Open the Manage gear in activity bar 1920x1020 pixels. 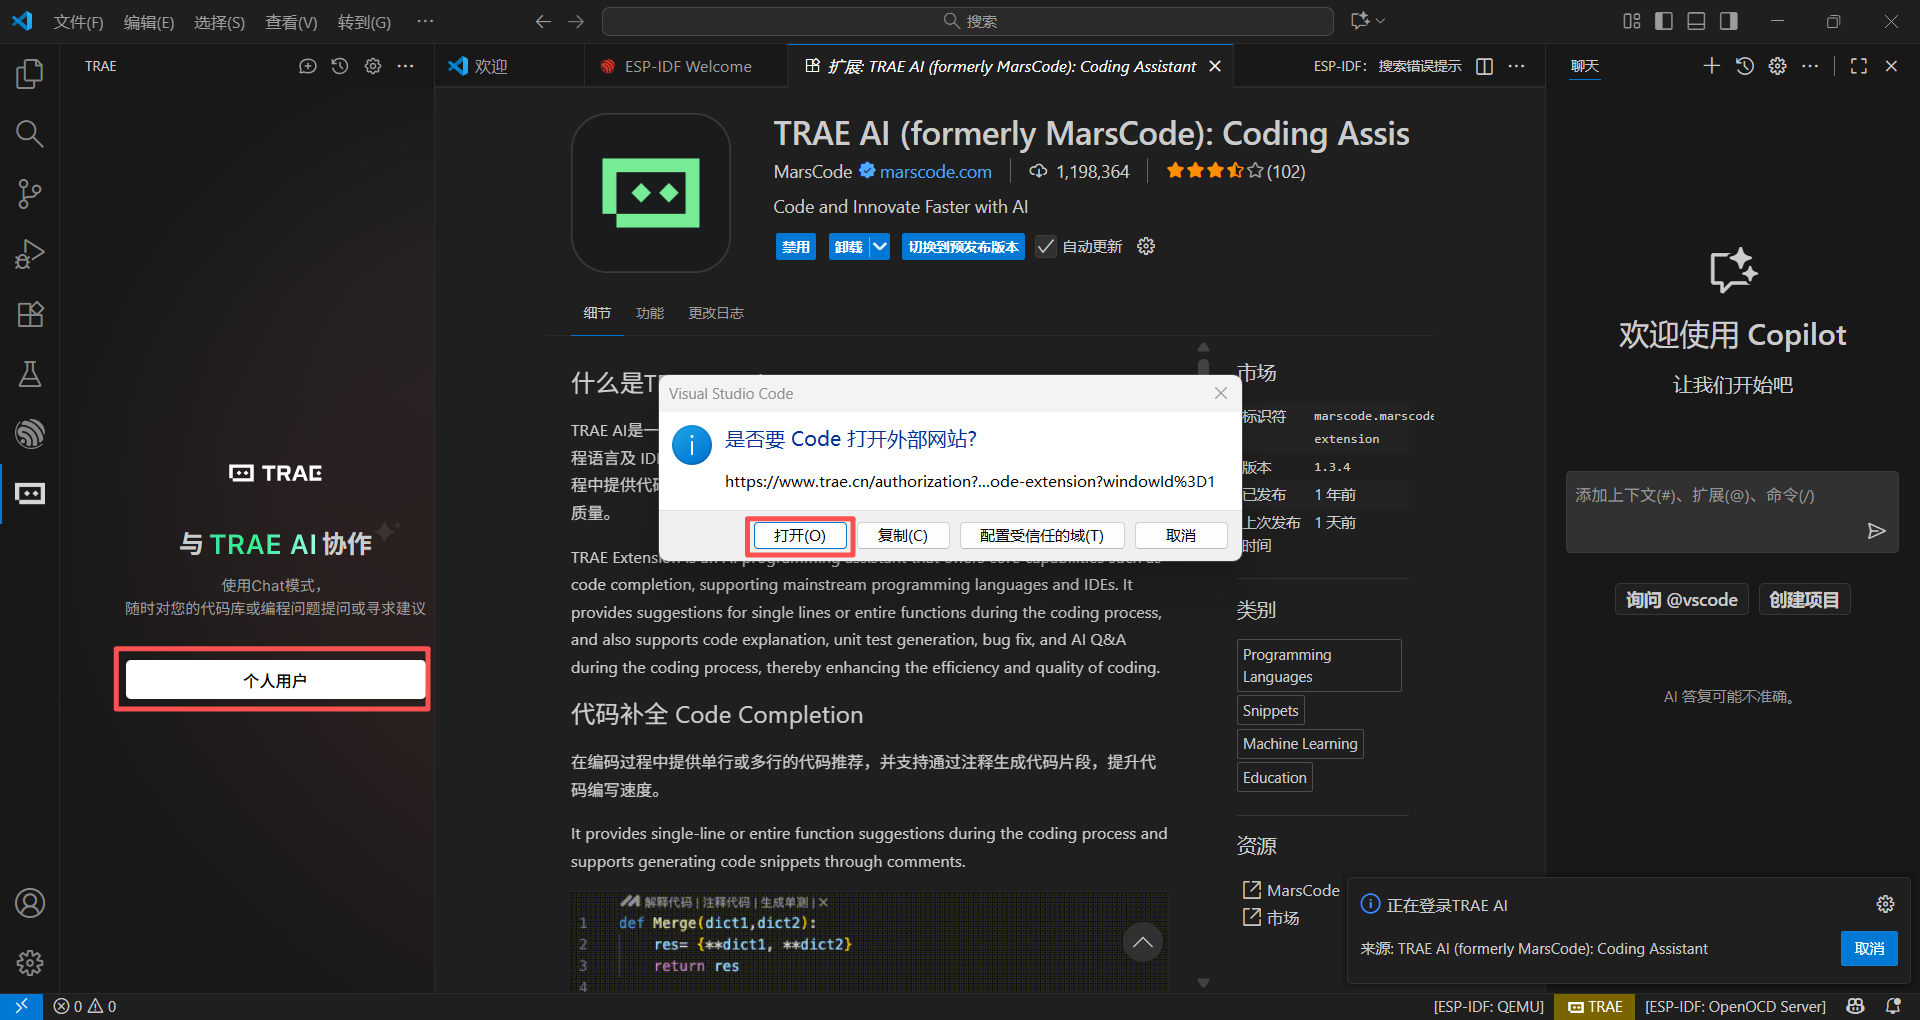[30, 963]
